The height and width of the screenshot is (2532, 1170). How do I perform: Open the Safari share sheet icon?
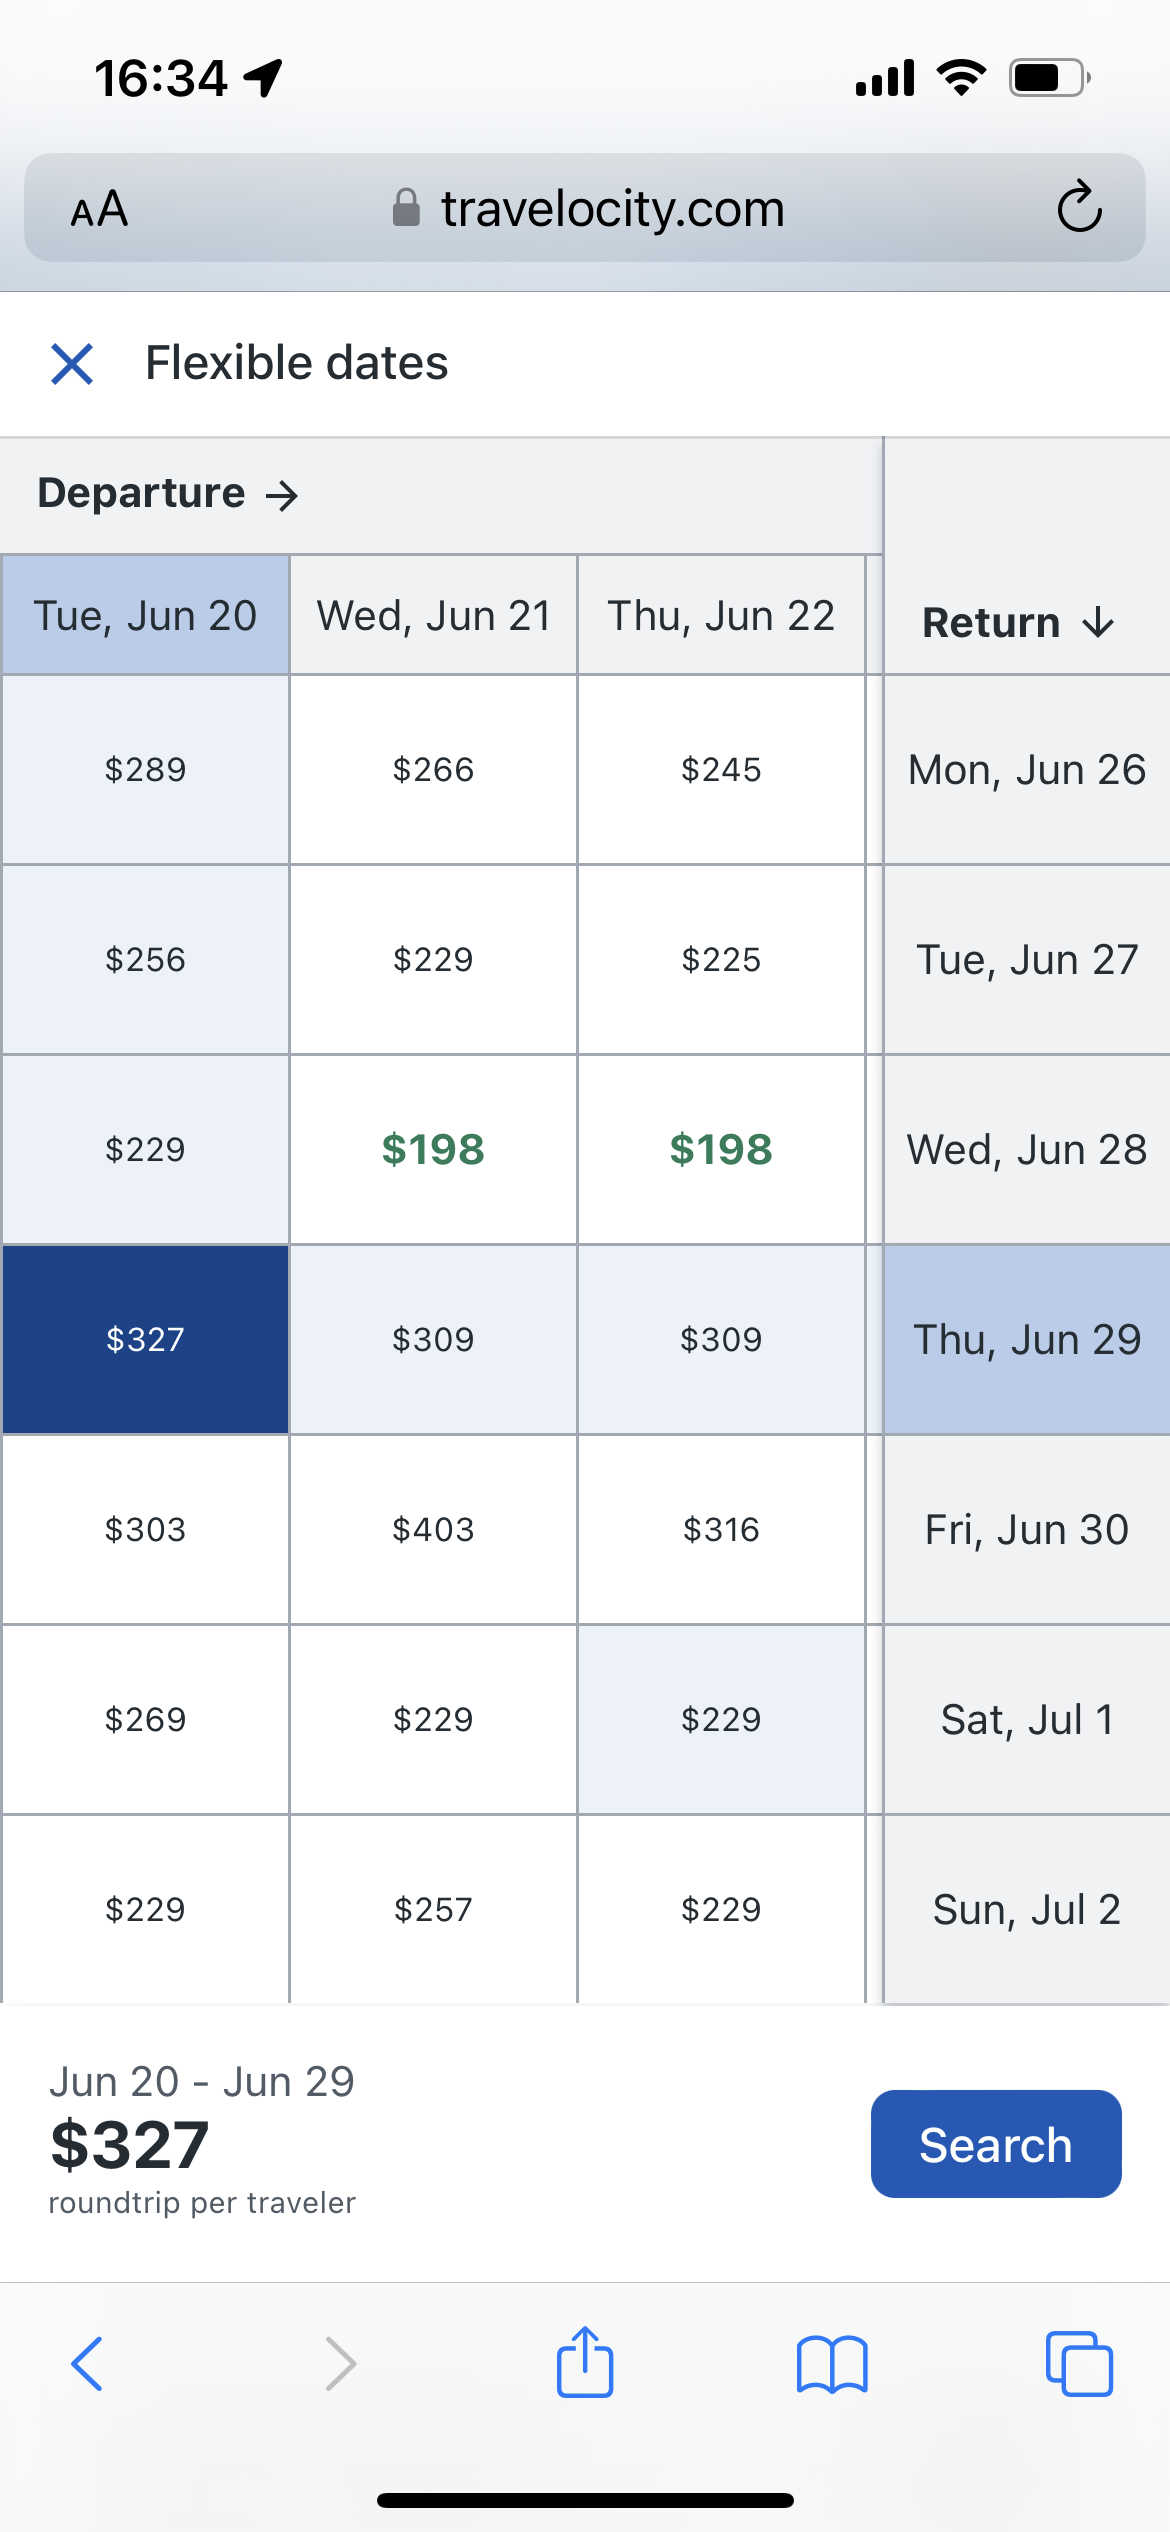(585, 2362)
